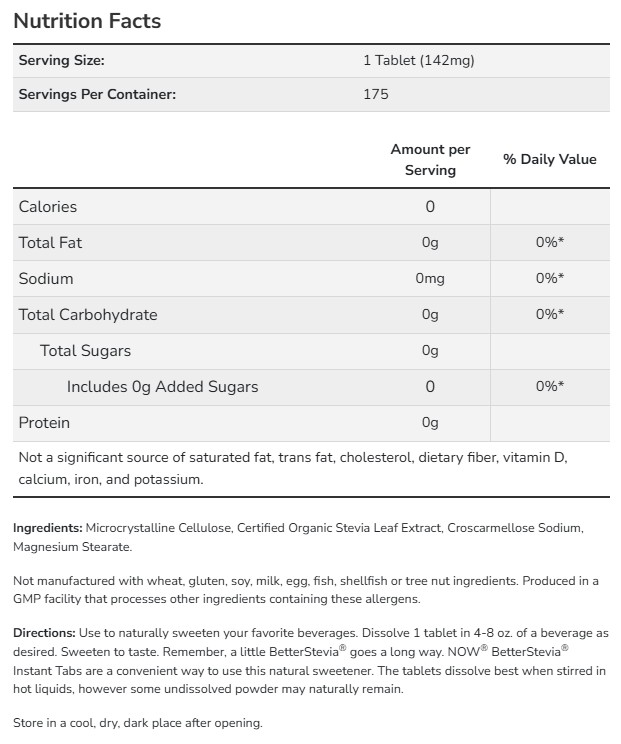Click the bold Directions: label

click(45, 634)
